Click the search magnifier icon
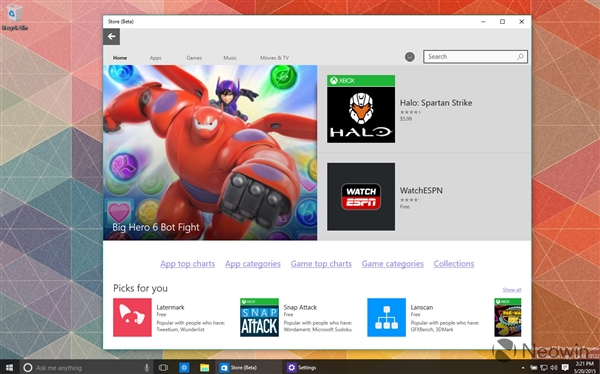Image resolution: width=600 pixels, height=374 pixels. point(520,57)
